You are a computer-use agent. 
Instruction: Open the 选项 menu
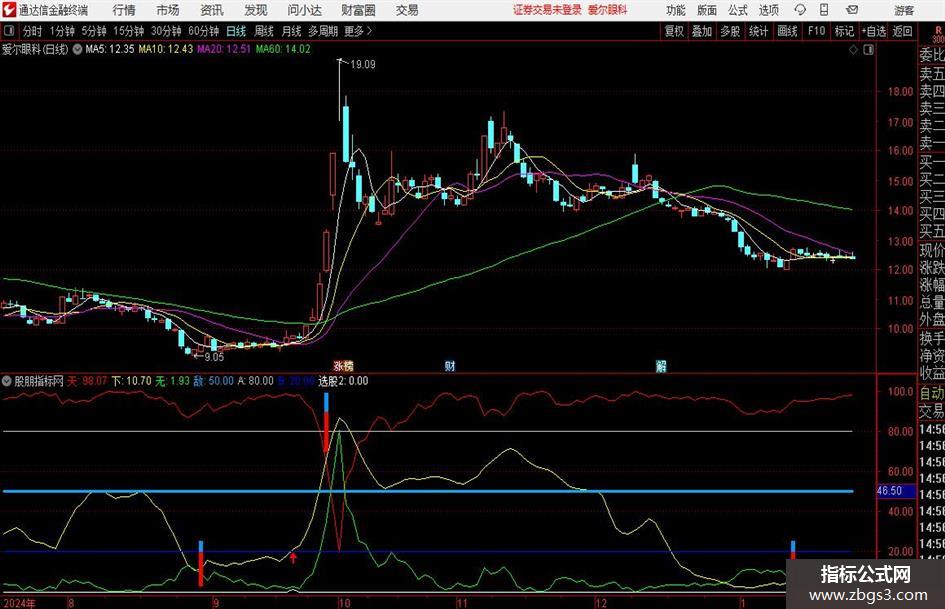tap(768, 10)
